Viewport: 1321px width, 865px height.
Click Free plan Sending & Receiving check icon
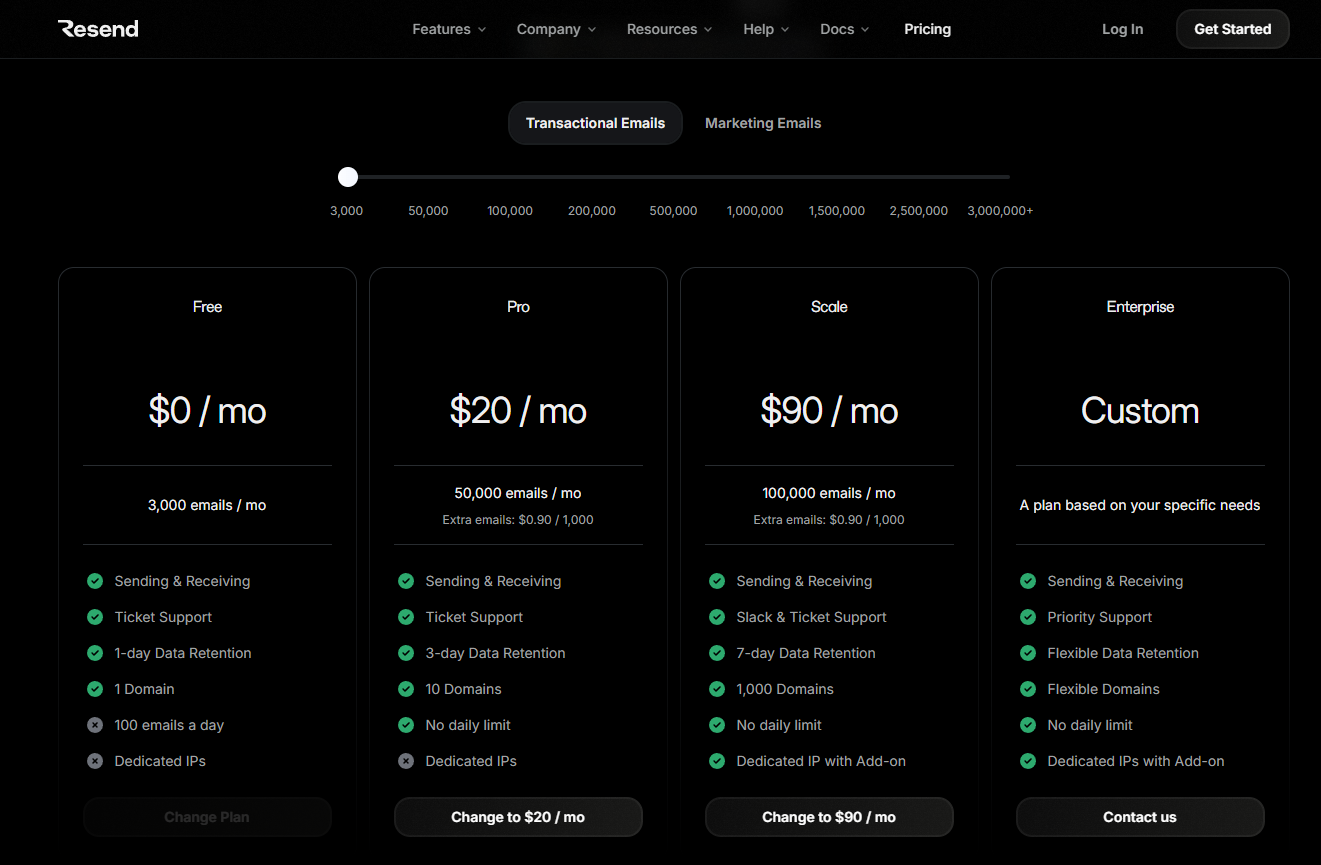tap(95, 581)
